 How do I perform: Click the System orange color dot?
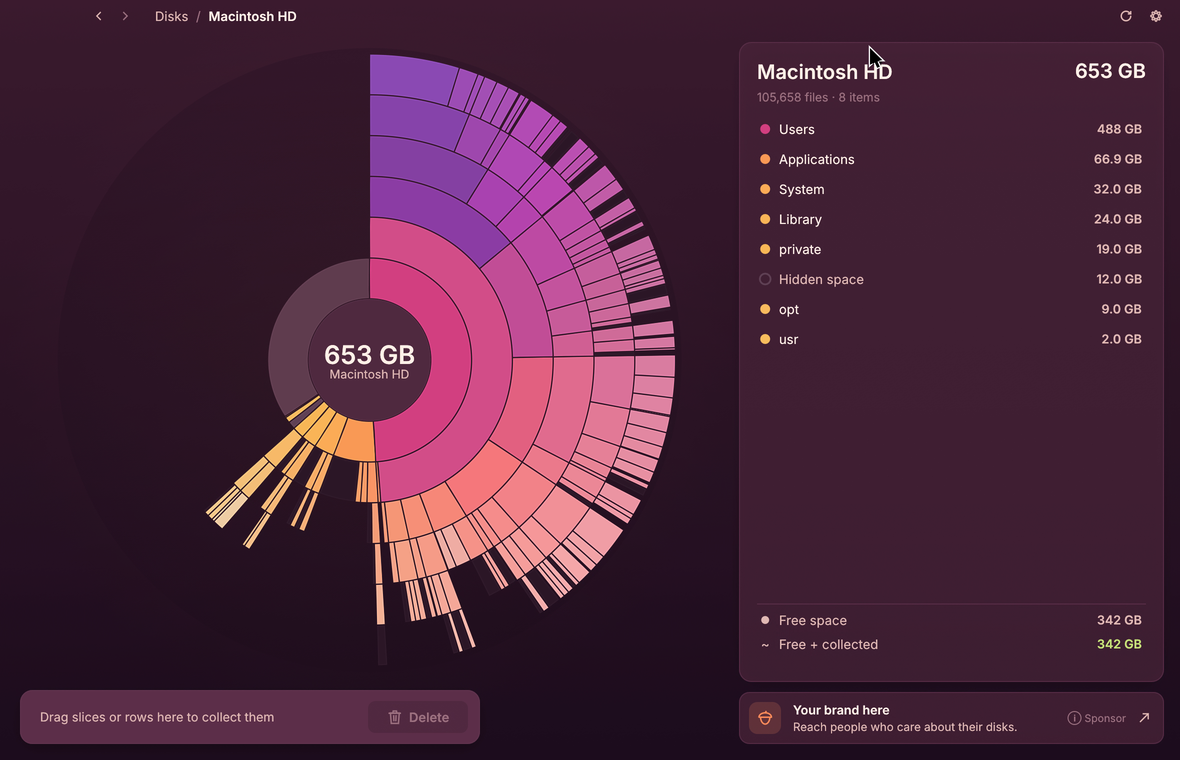[x=765, y=190]
